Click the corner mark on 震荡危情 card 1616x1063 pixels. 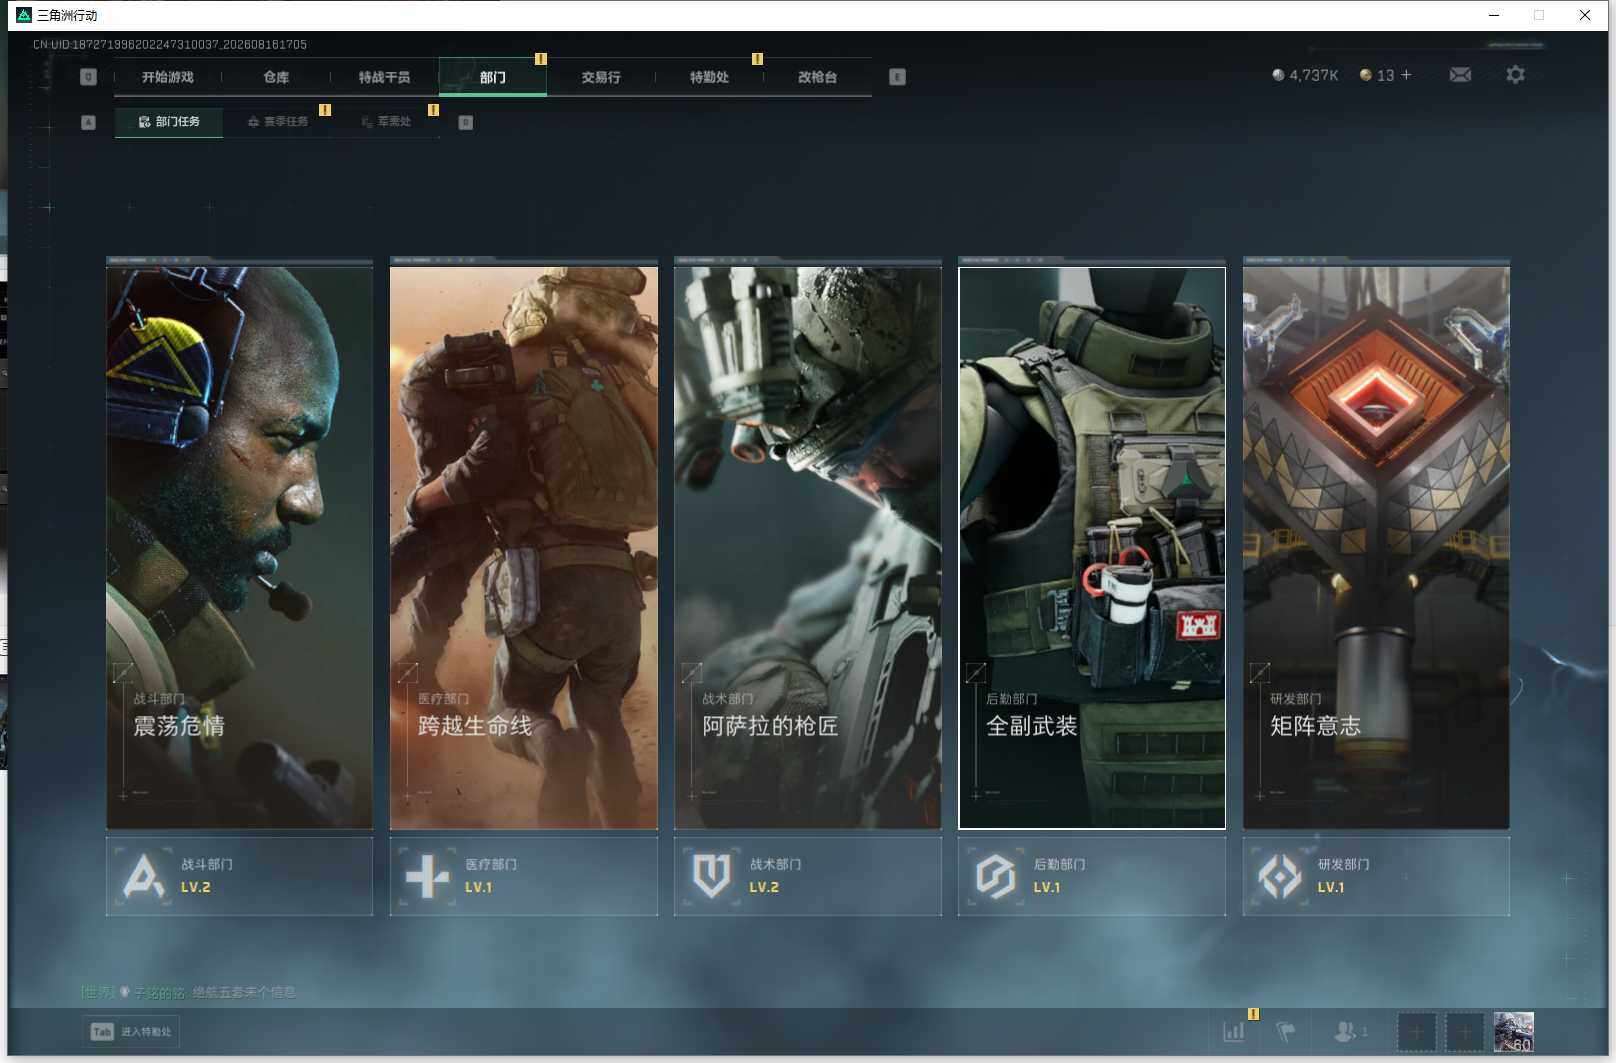pyautogui.click(x=124, y=673)
